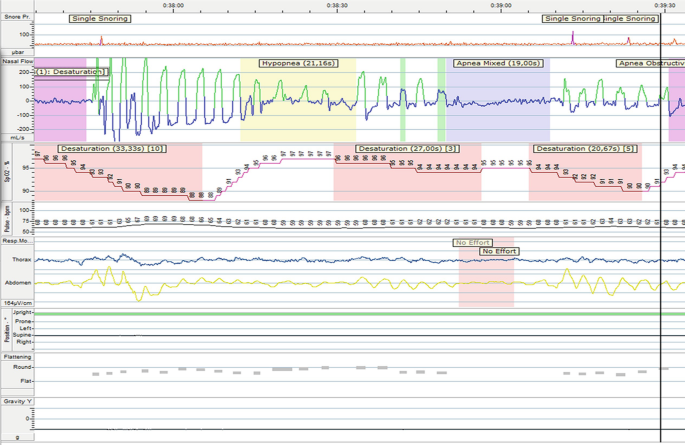Click the 0:38:00 time ruler mark
The image size is (685, 445).
click(x=173, y=6)
